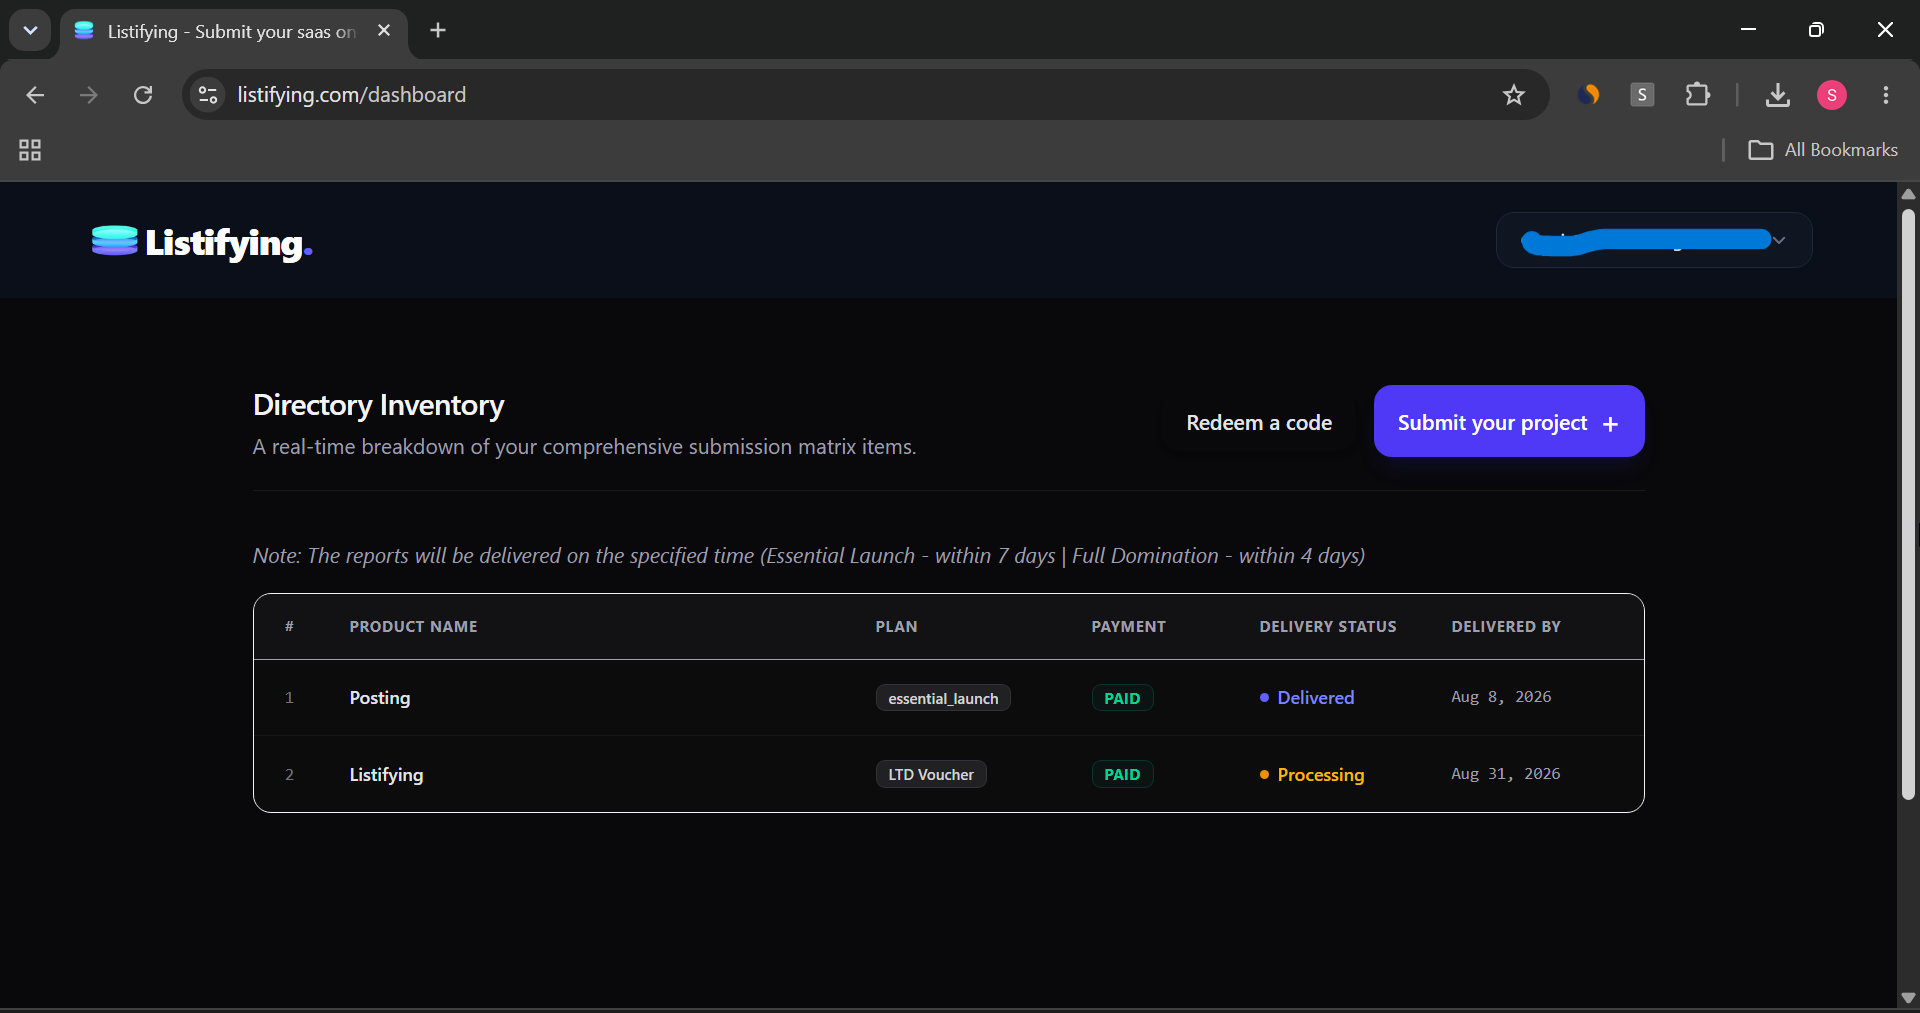Go back with the browser back arrow
The width and height of the screenshot is (1920, 1013).
(35, 95)
